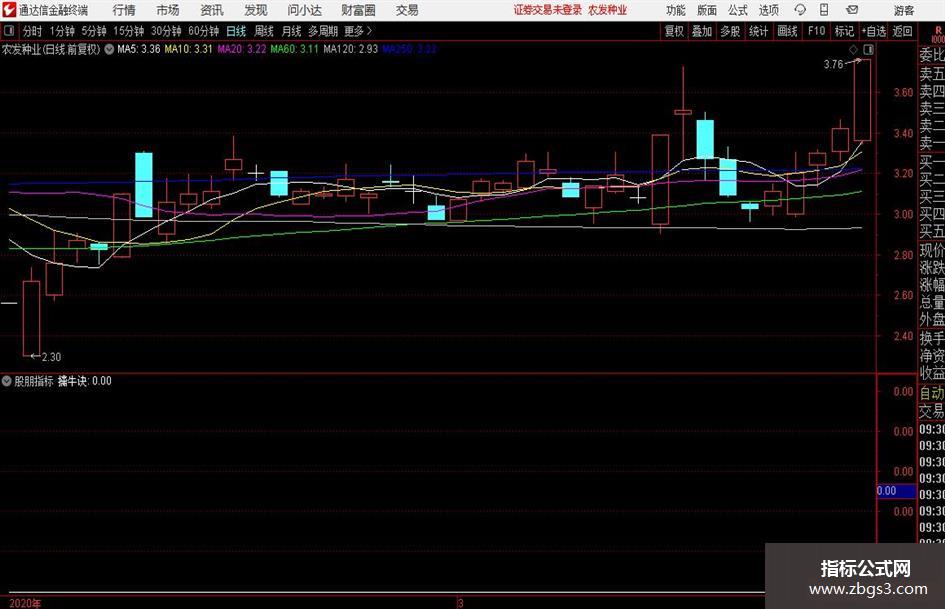Open the 交易 menu
The height and width of the screenshot is (609, 945).
(x=407, y=10)
